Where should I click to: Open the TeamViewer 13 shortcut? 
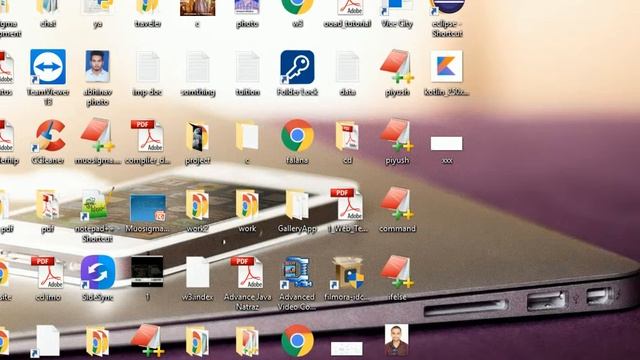pyautogui.click(x=48, y=67)
